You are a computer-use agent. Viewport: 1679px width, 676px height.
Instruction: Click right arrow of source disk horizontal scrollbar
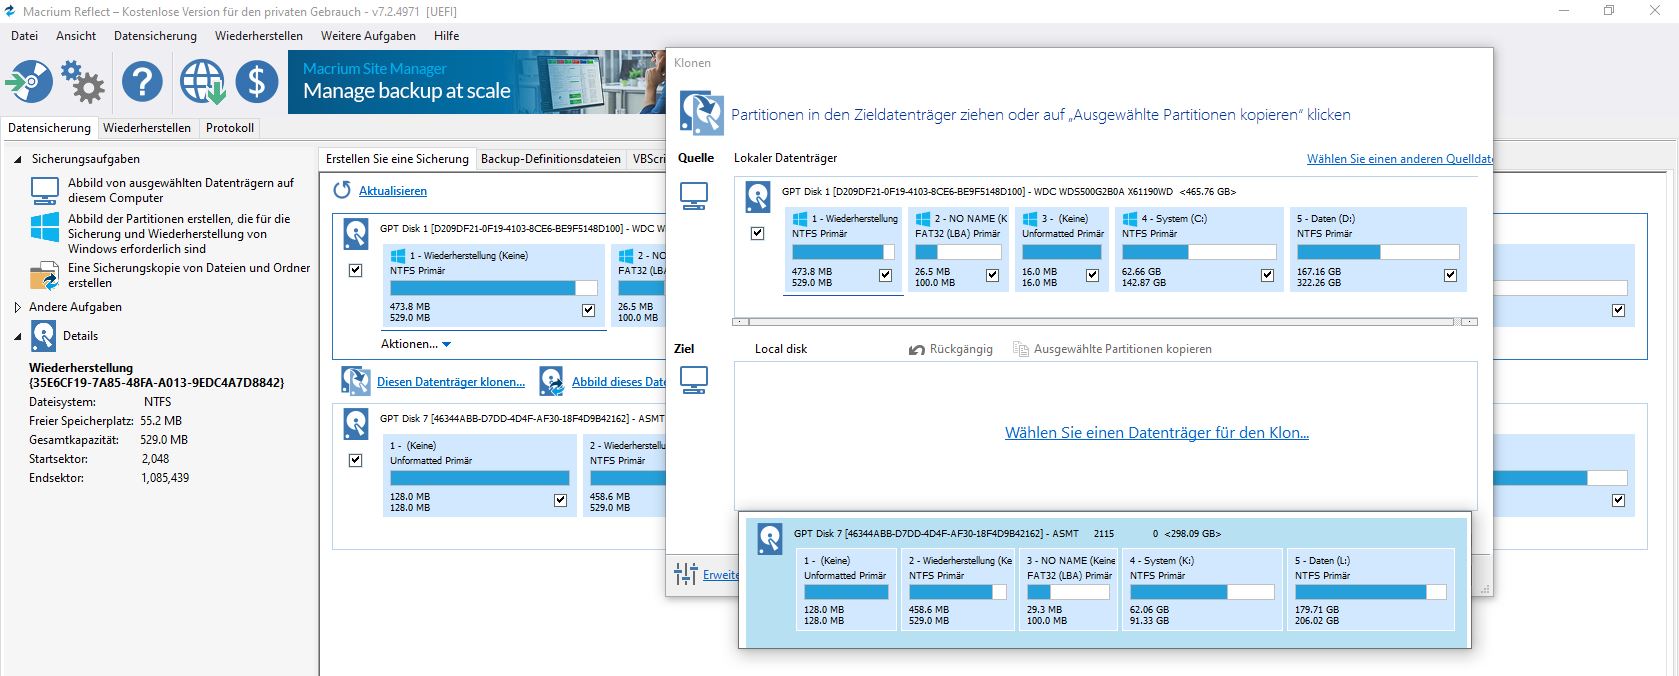[x=1469, y=322]
